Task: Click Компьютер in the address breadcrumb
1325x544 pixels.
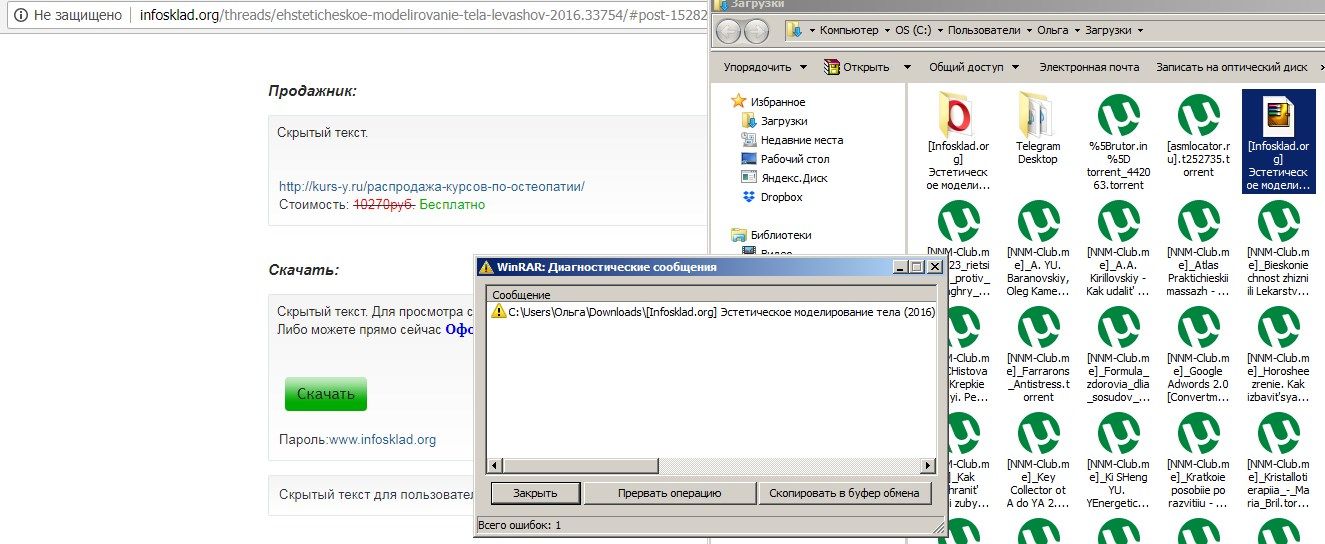Action: tap(849, 31)
